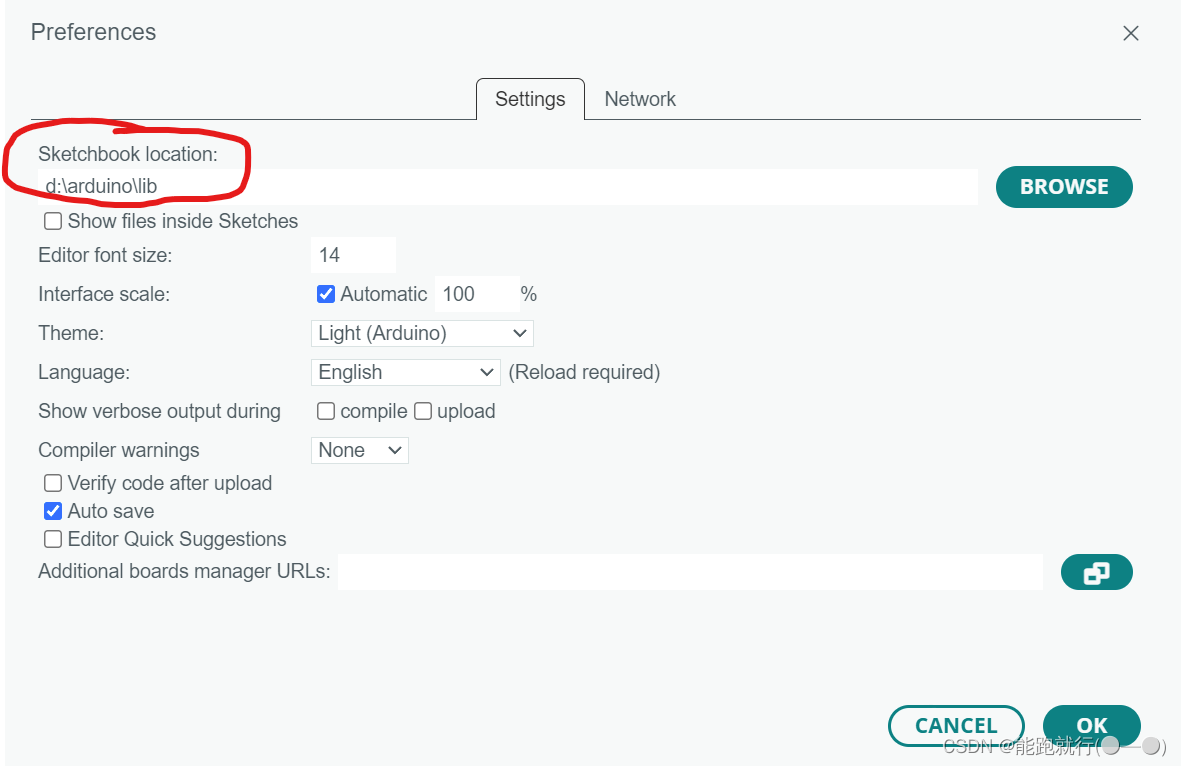The image size is (1181, 766).
Task: Click the Preferences dialog title
Action: (93, 32)
